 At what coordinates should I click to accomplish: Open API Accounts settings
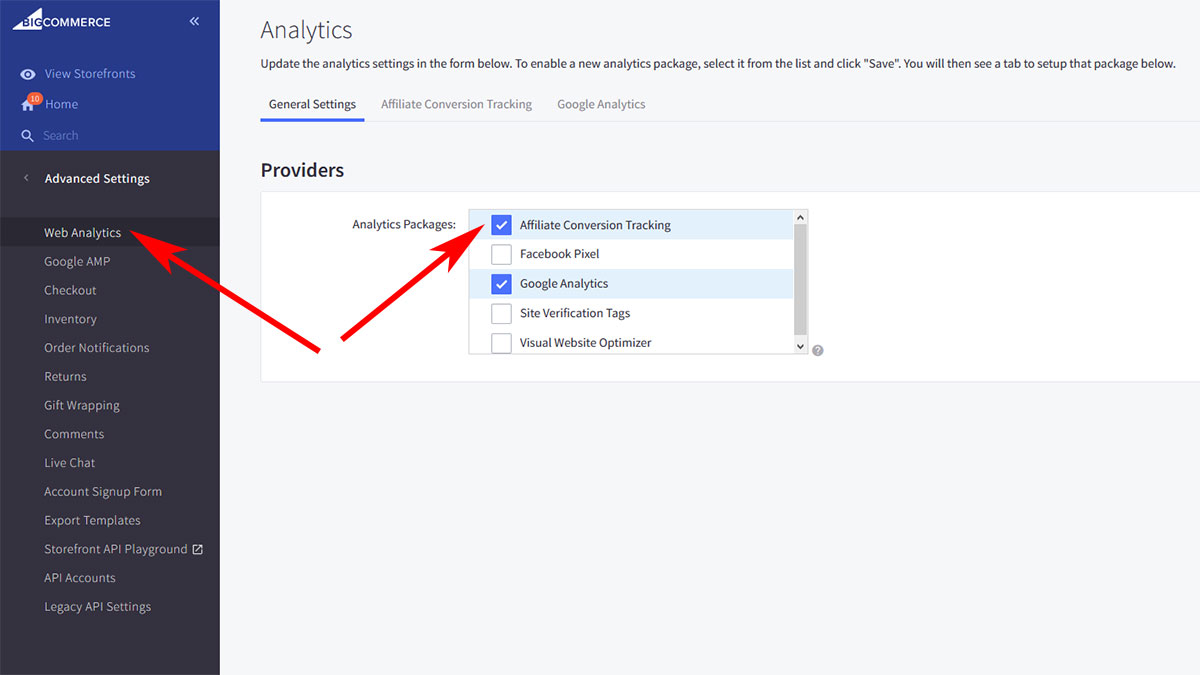tap(79, 578)
